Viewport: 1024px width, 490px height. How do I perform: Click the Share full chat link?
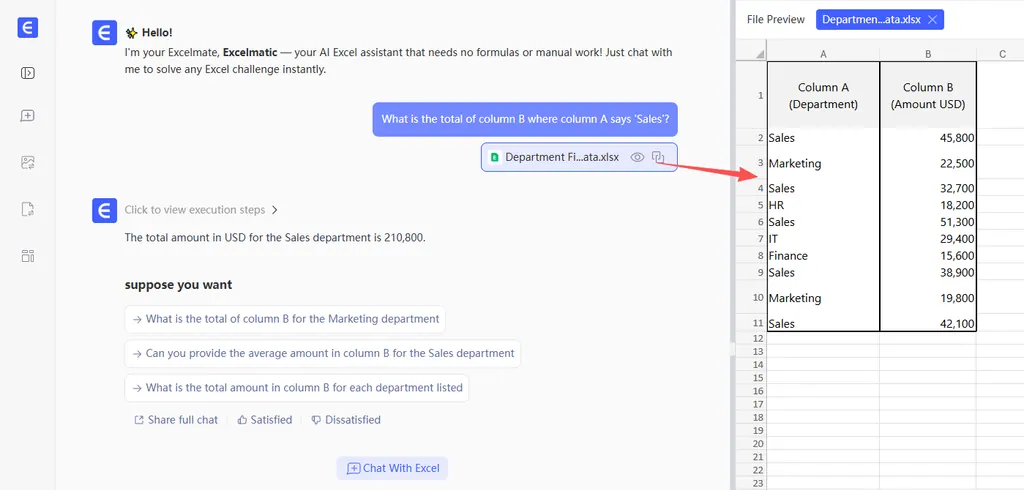click(176, 420)
